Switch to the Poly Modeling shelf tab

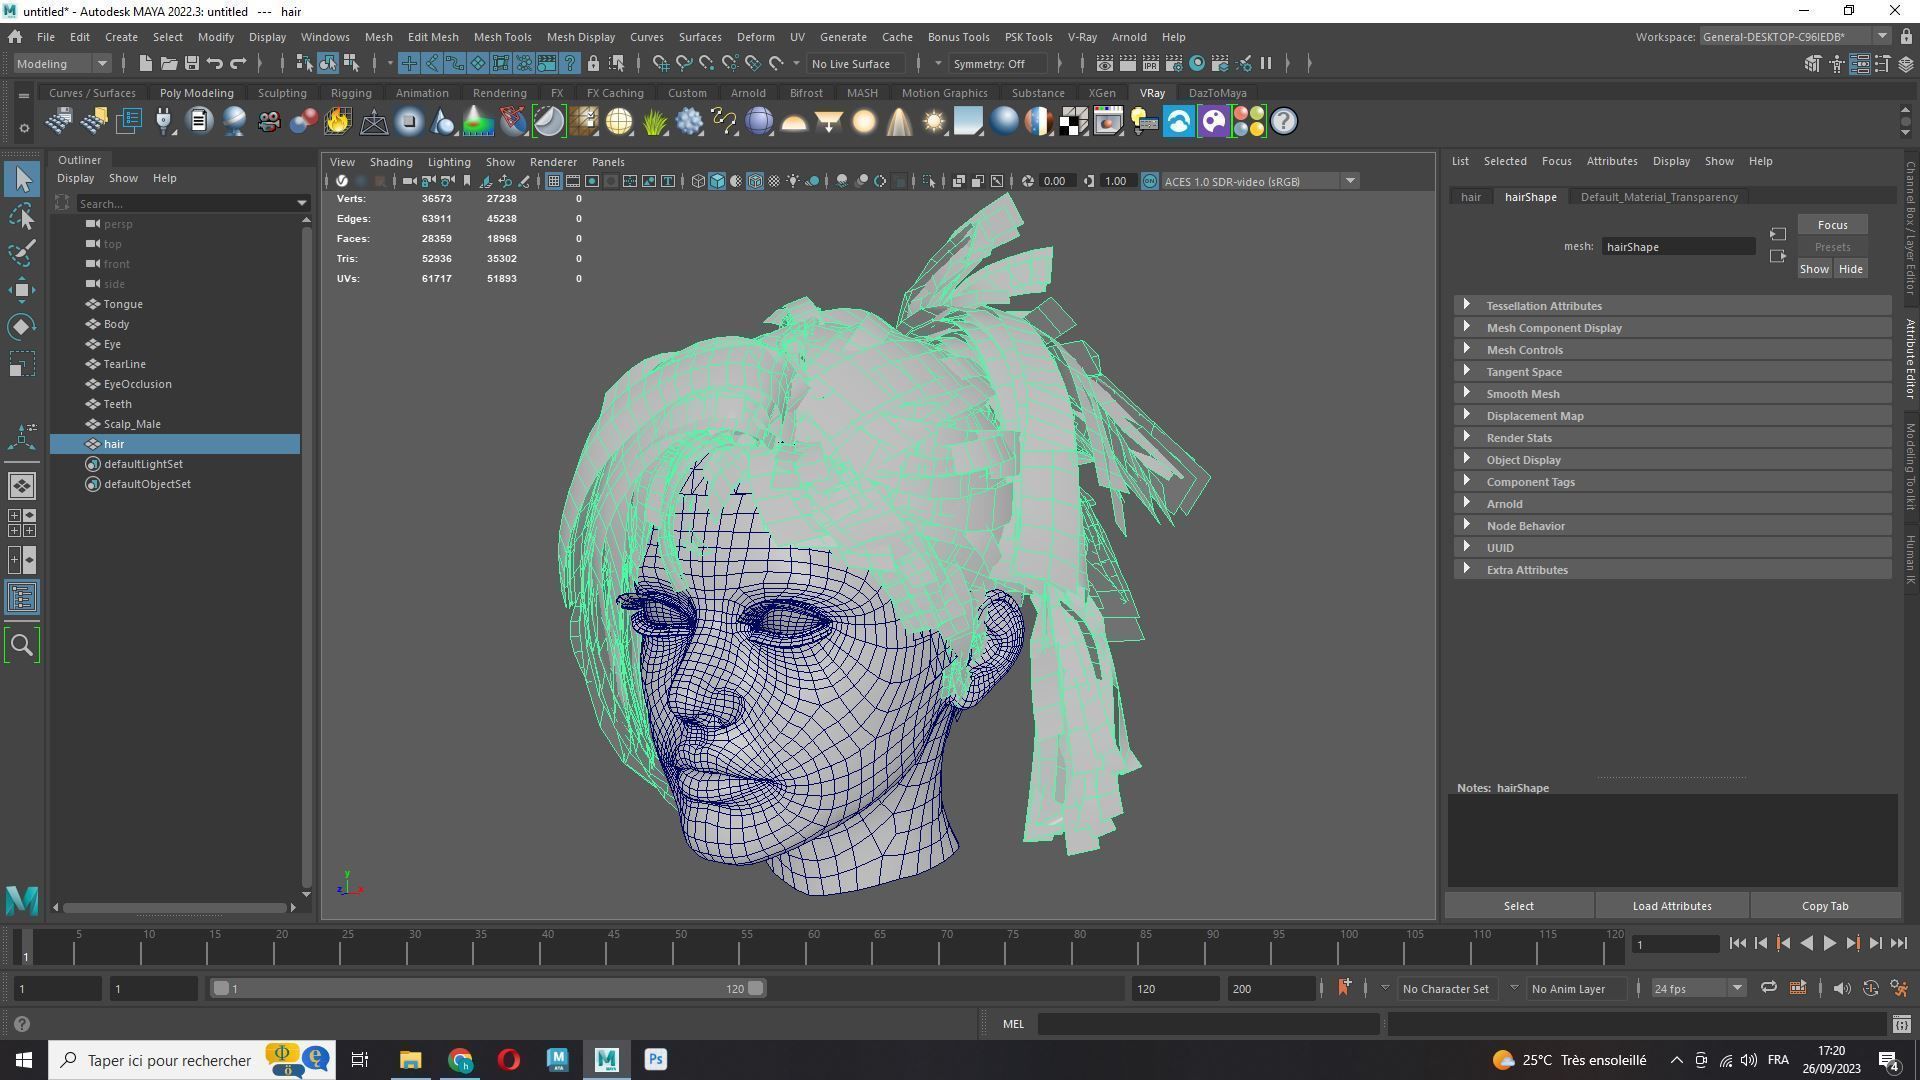[196, 93]
